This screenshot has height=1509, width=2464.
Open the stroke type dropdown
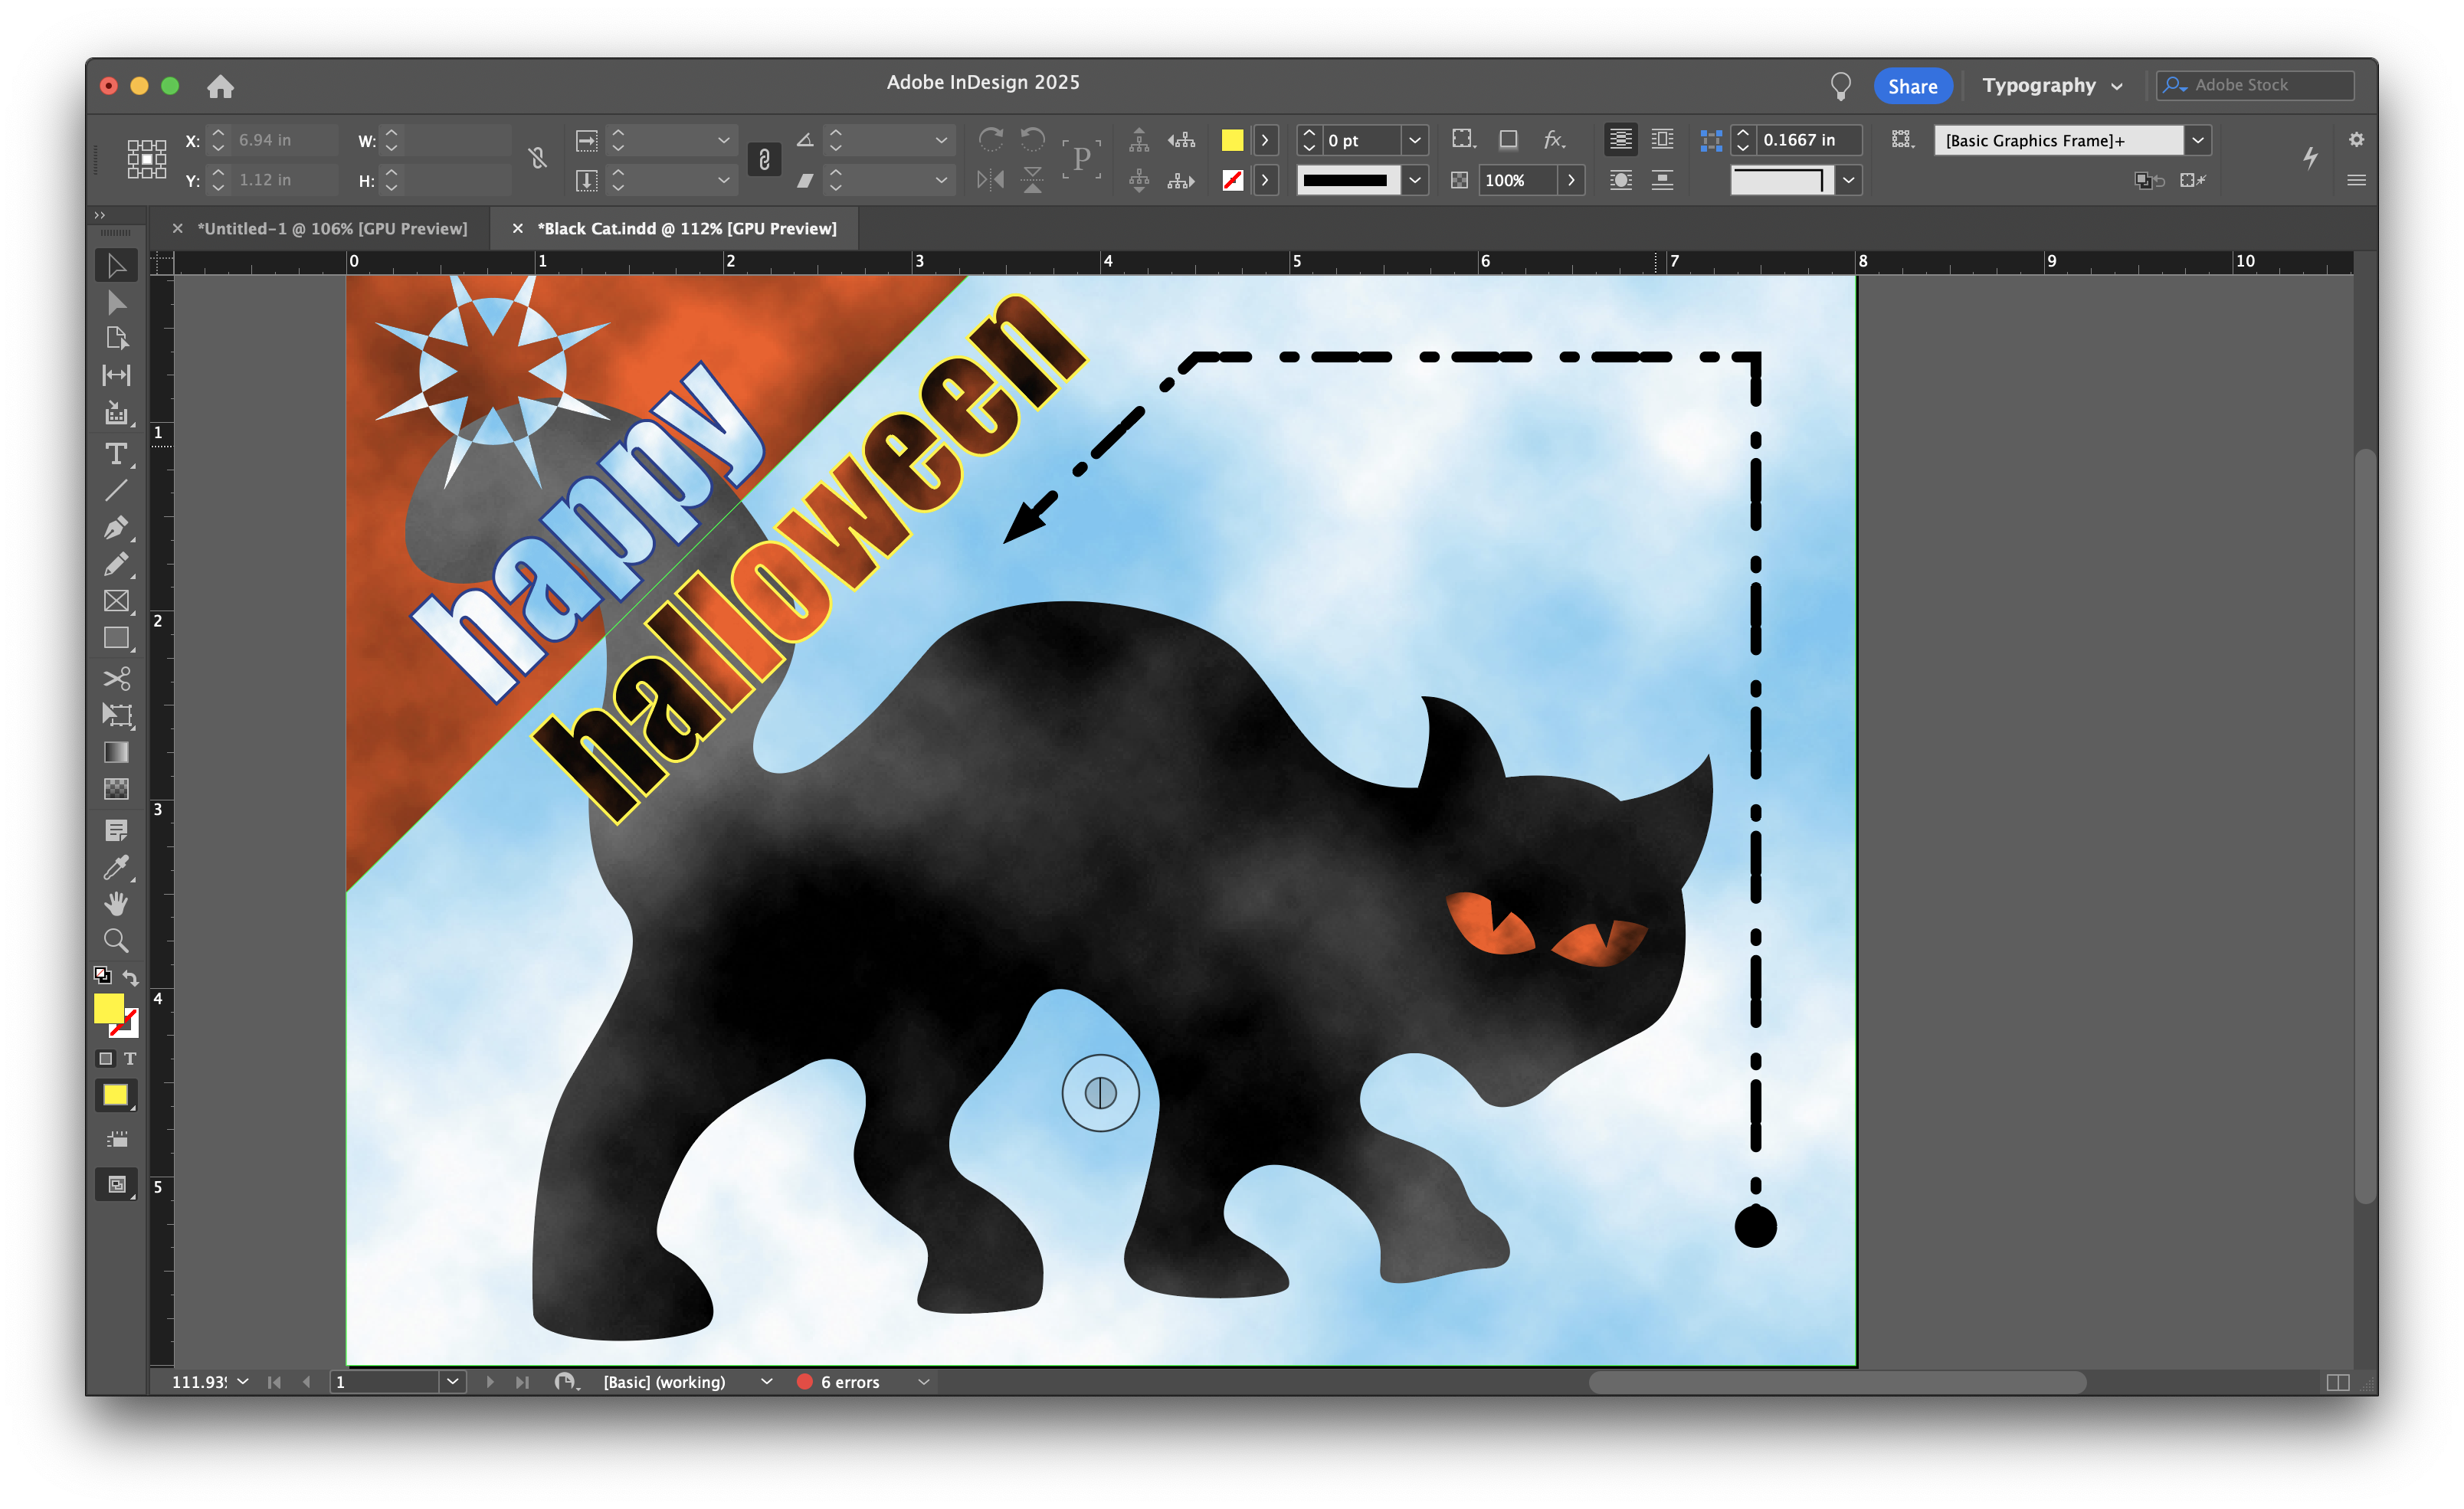pyautogui.click(x=1415, y=180)
